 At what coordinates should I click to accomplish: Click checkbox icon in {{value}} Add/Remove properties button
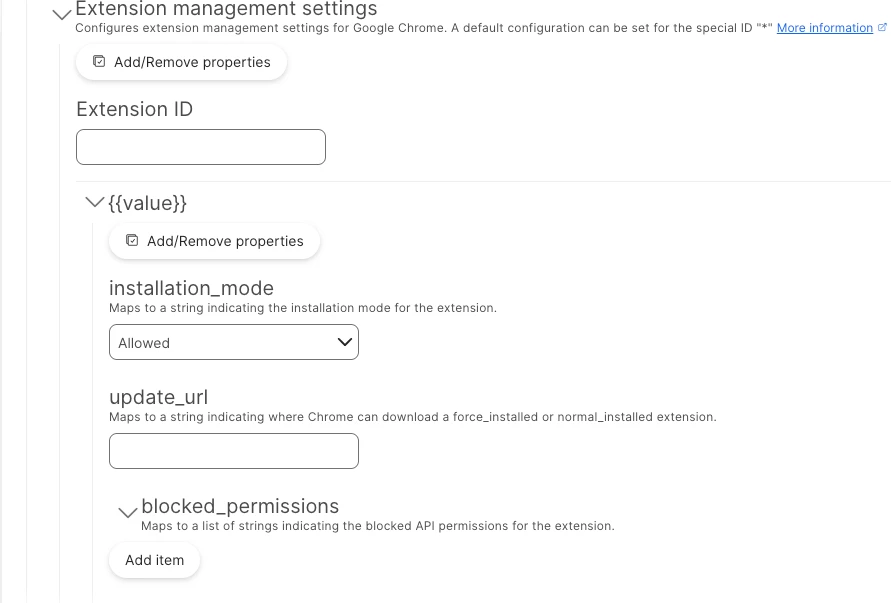coord(132,240)
